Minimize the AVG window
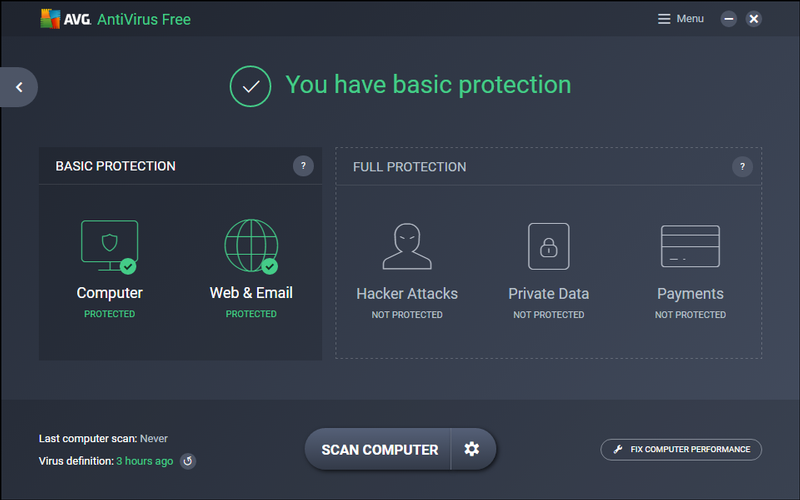Viewport: 800px width, 500px height. pyautogui.click(x=729, y=19)
